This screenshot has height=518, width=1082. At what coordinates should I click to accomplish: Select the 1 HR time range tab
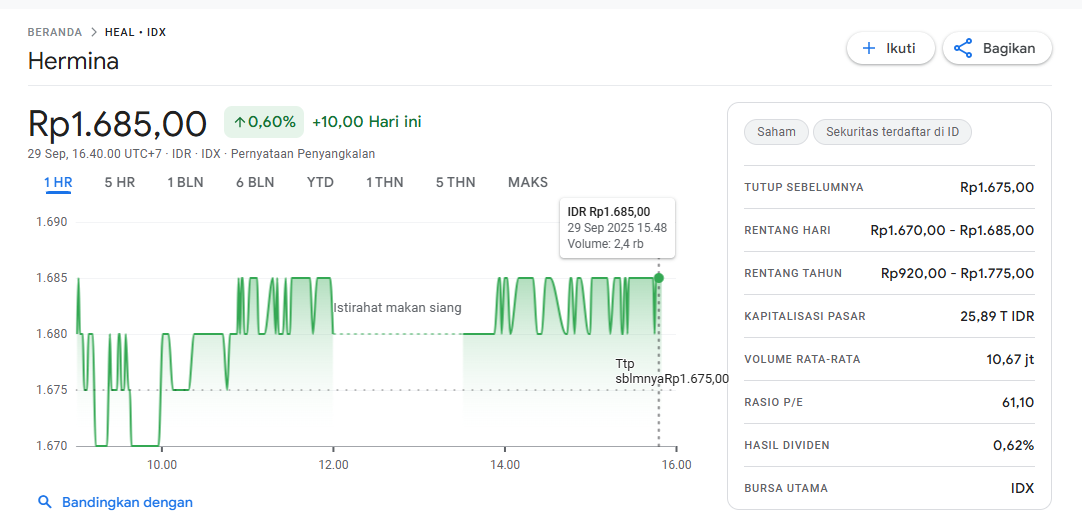tap(58, 182)
